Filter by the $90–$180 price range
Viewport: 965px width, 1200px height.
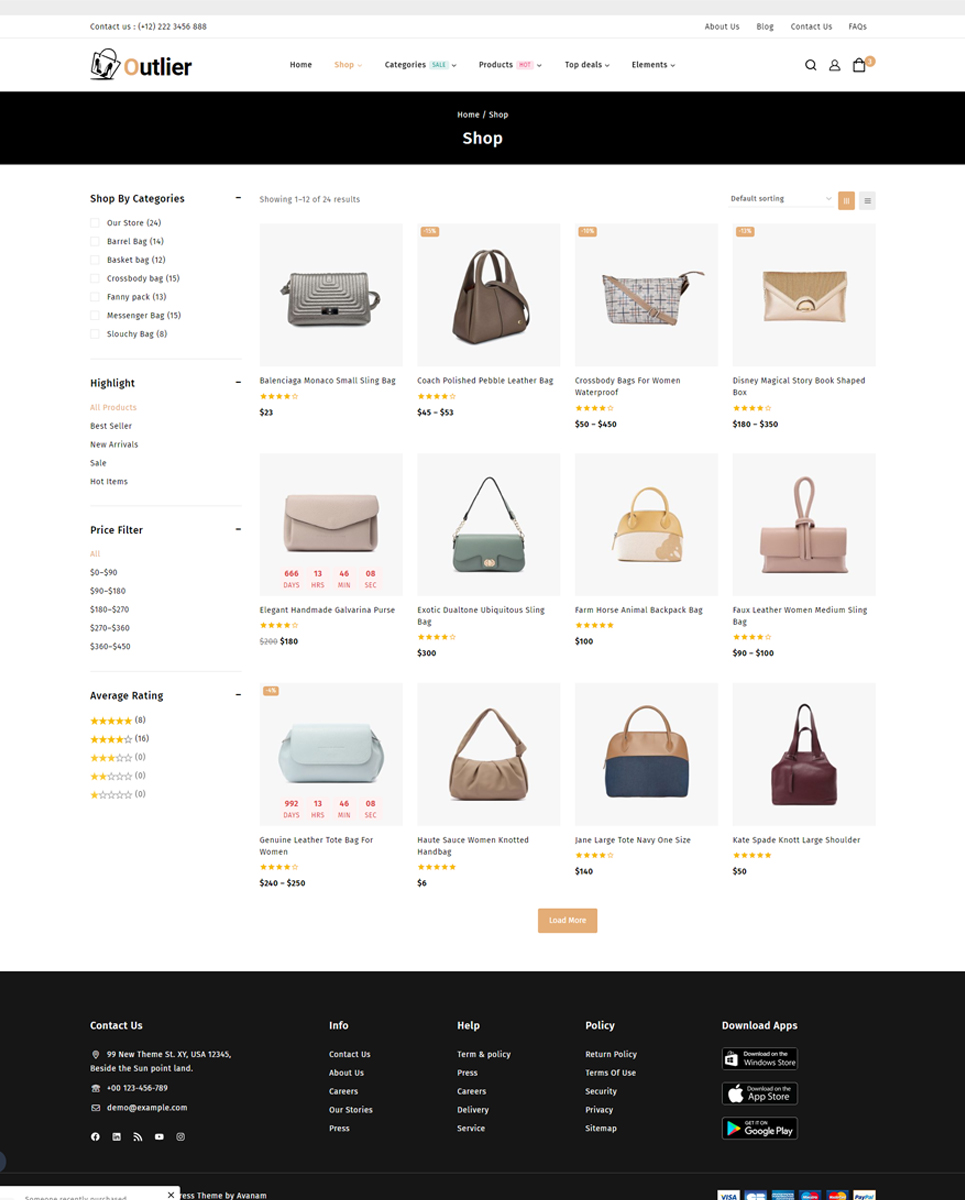tap(108, 591)
